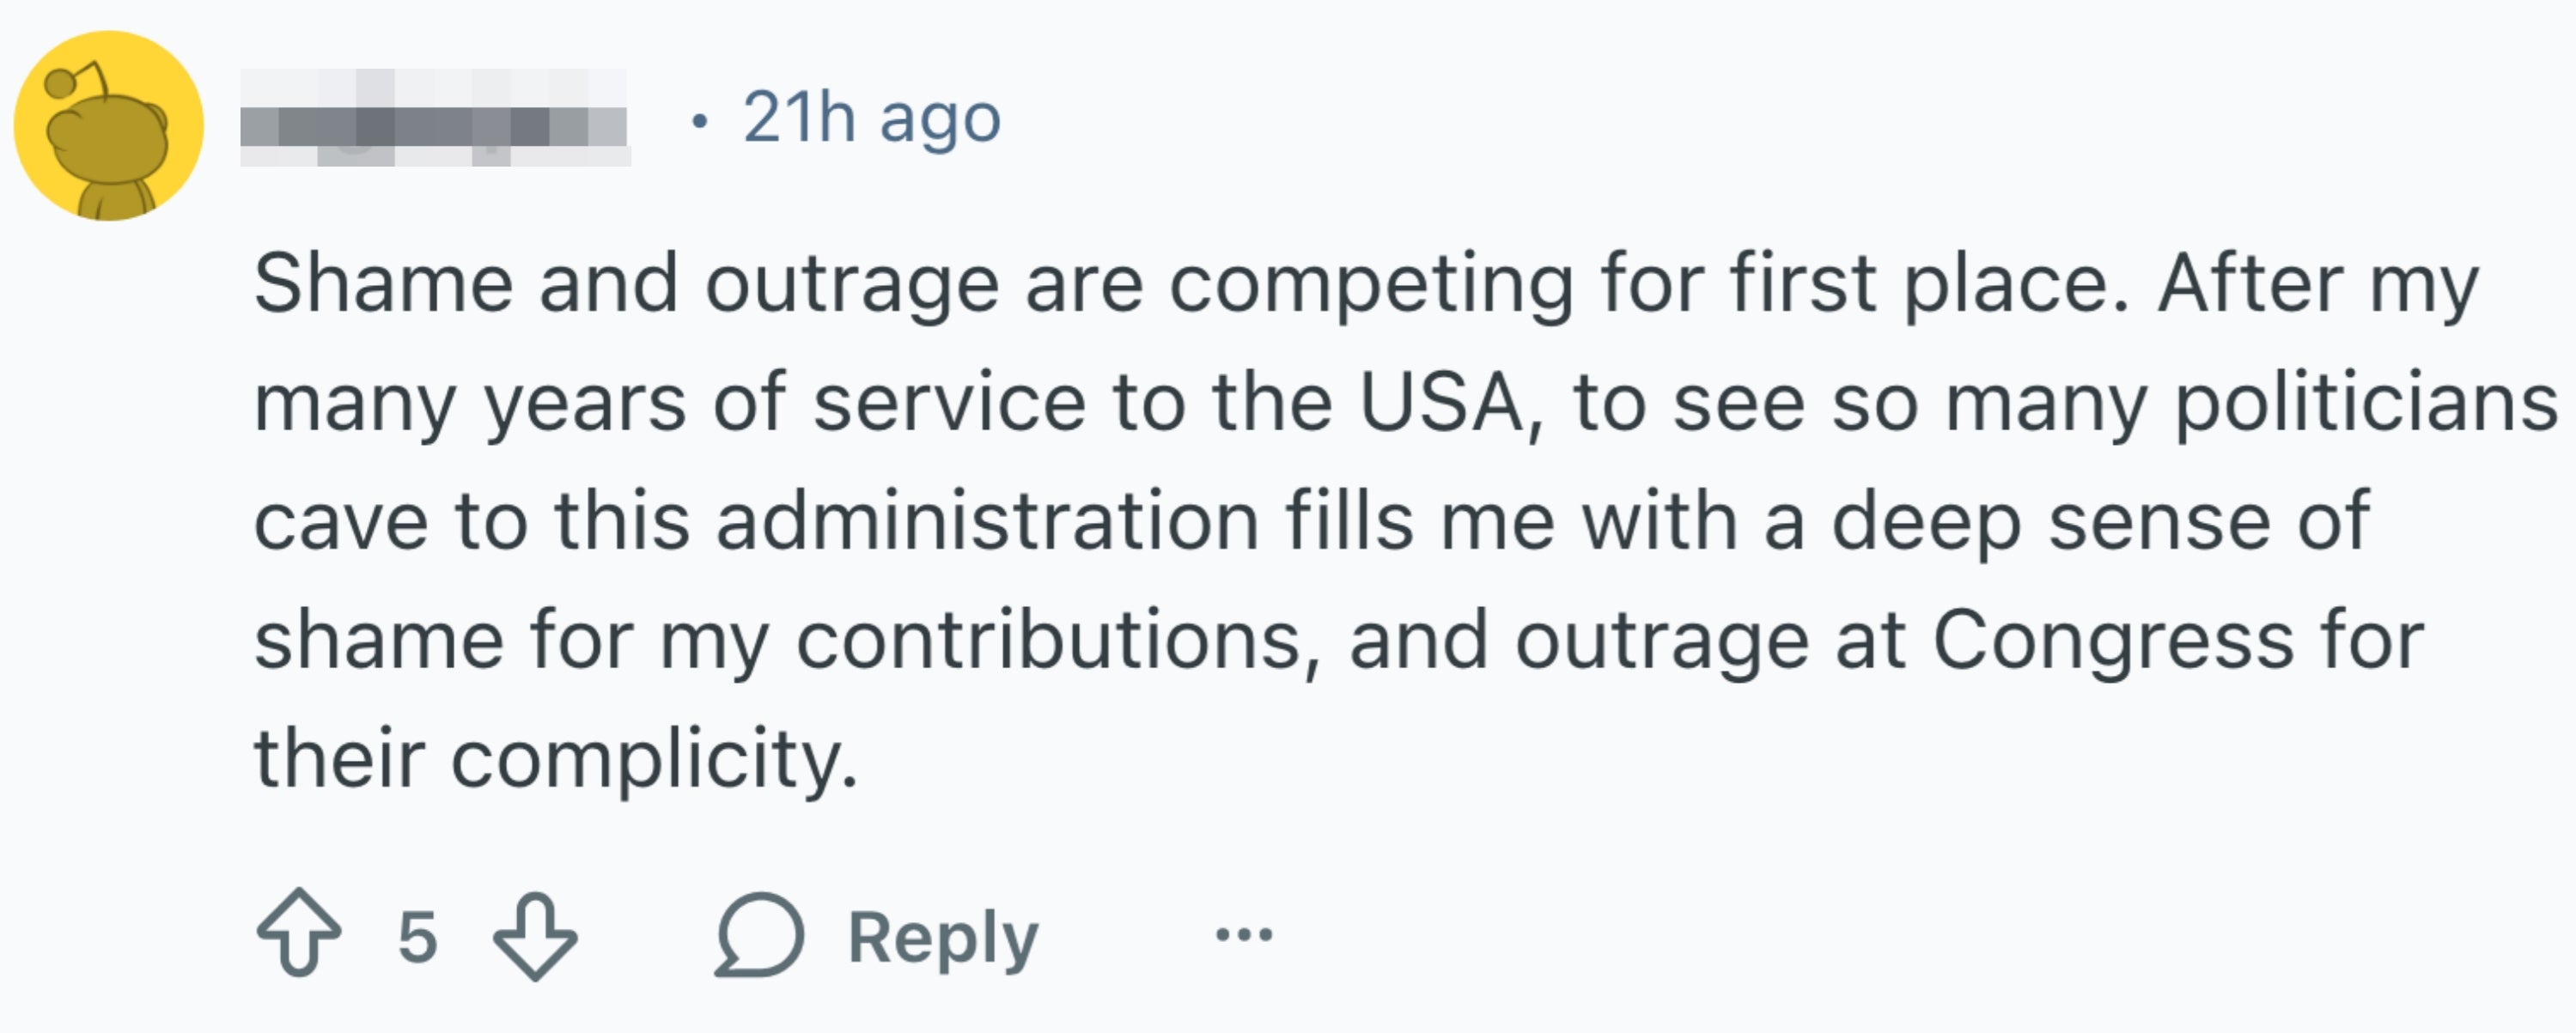Downvote the comment
Viewport: 2576px width, 1033px height.
[x=535, y=935]
